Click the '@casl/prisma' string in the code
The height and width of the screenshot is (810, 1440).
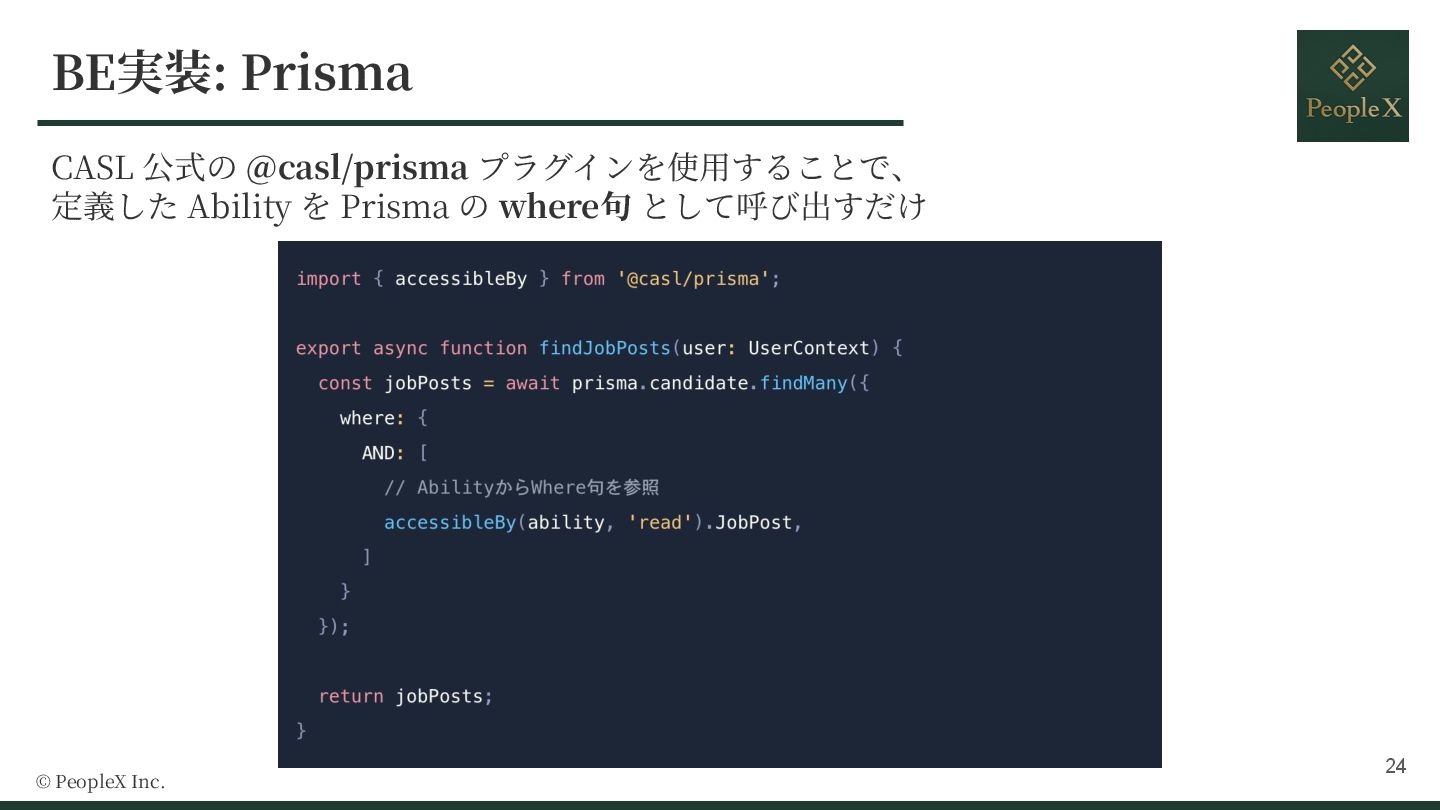(692, 279)
